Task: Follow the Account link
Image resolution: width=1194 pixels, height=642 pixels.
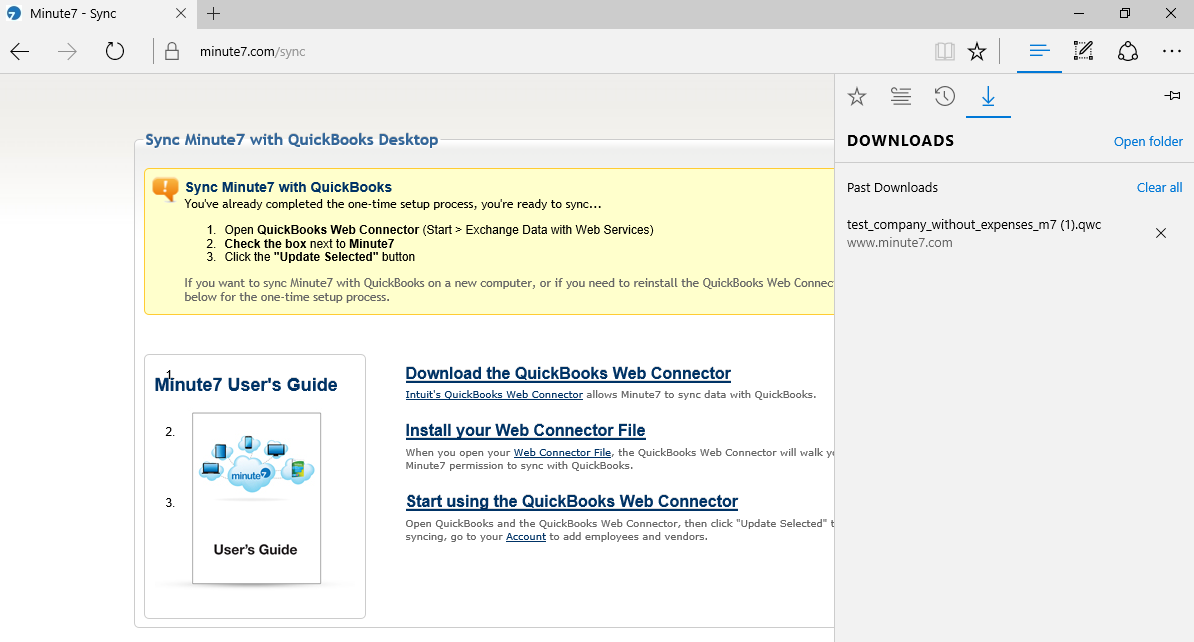Action: (x=525, y=537)
